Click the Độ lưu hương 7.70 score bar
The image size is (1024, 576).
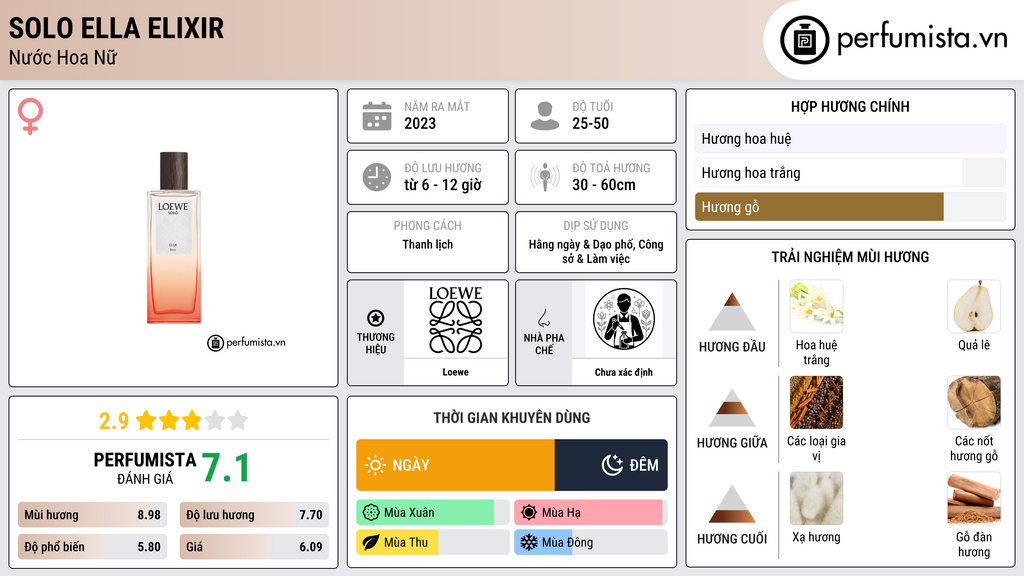pos(254,515)
